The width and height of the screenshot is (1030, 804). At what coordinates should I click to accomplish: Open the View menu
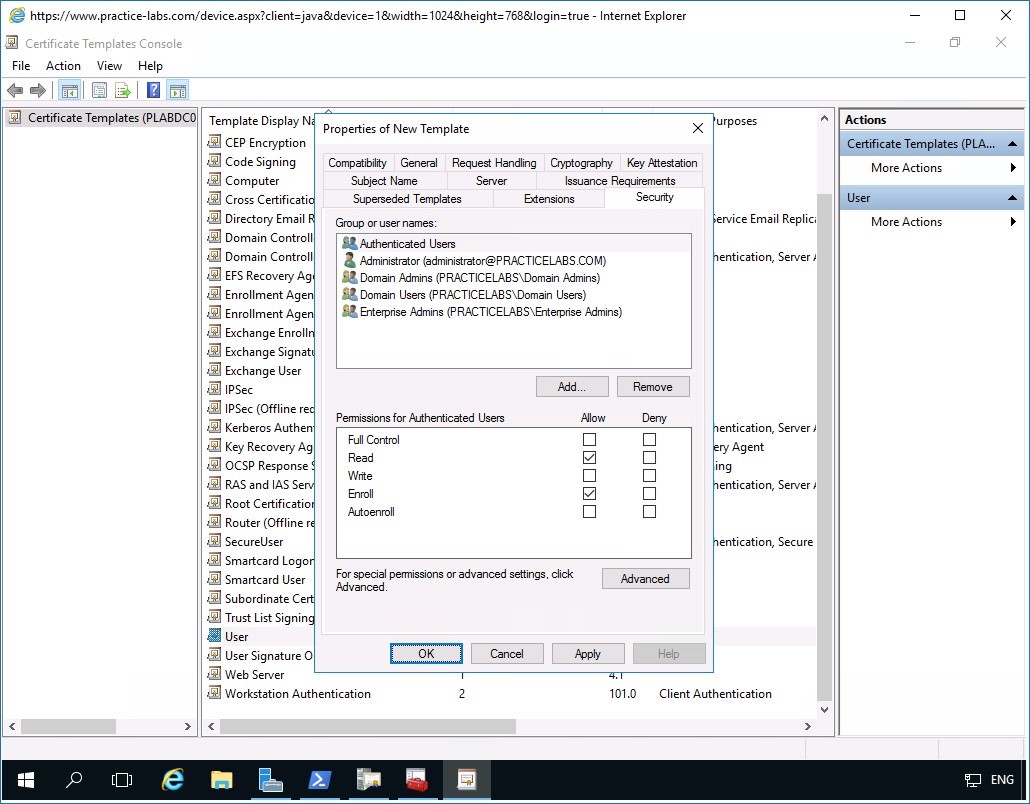click(109, 66)
